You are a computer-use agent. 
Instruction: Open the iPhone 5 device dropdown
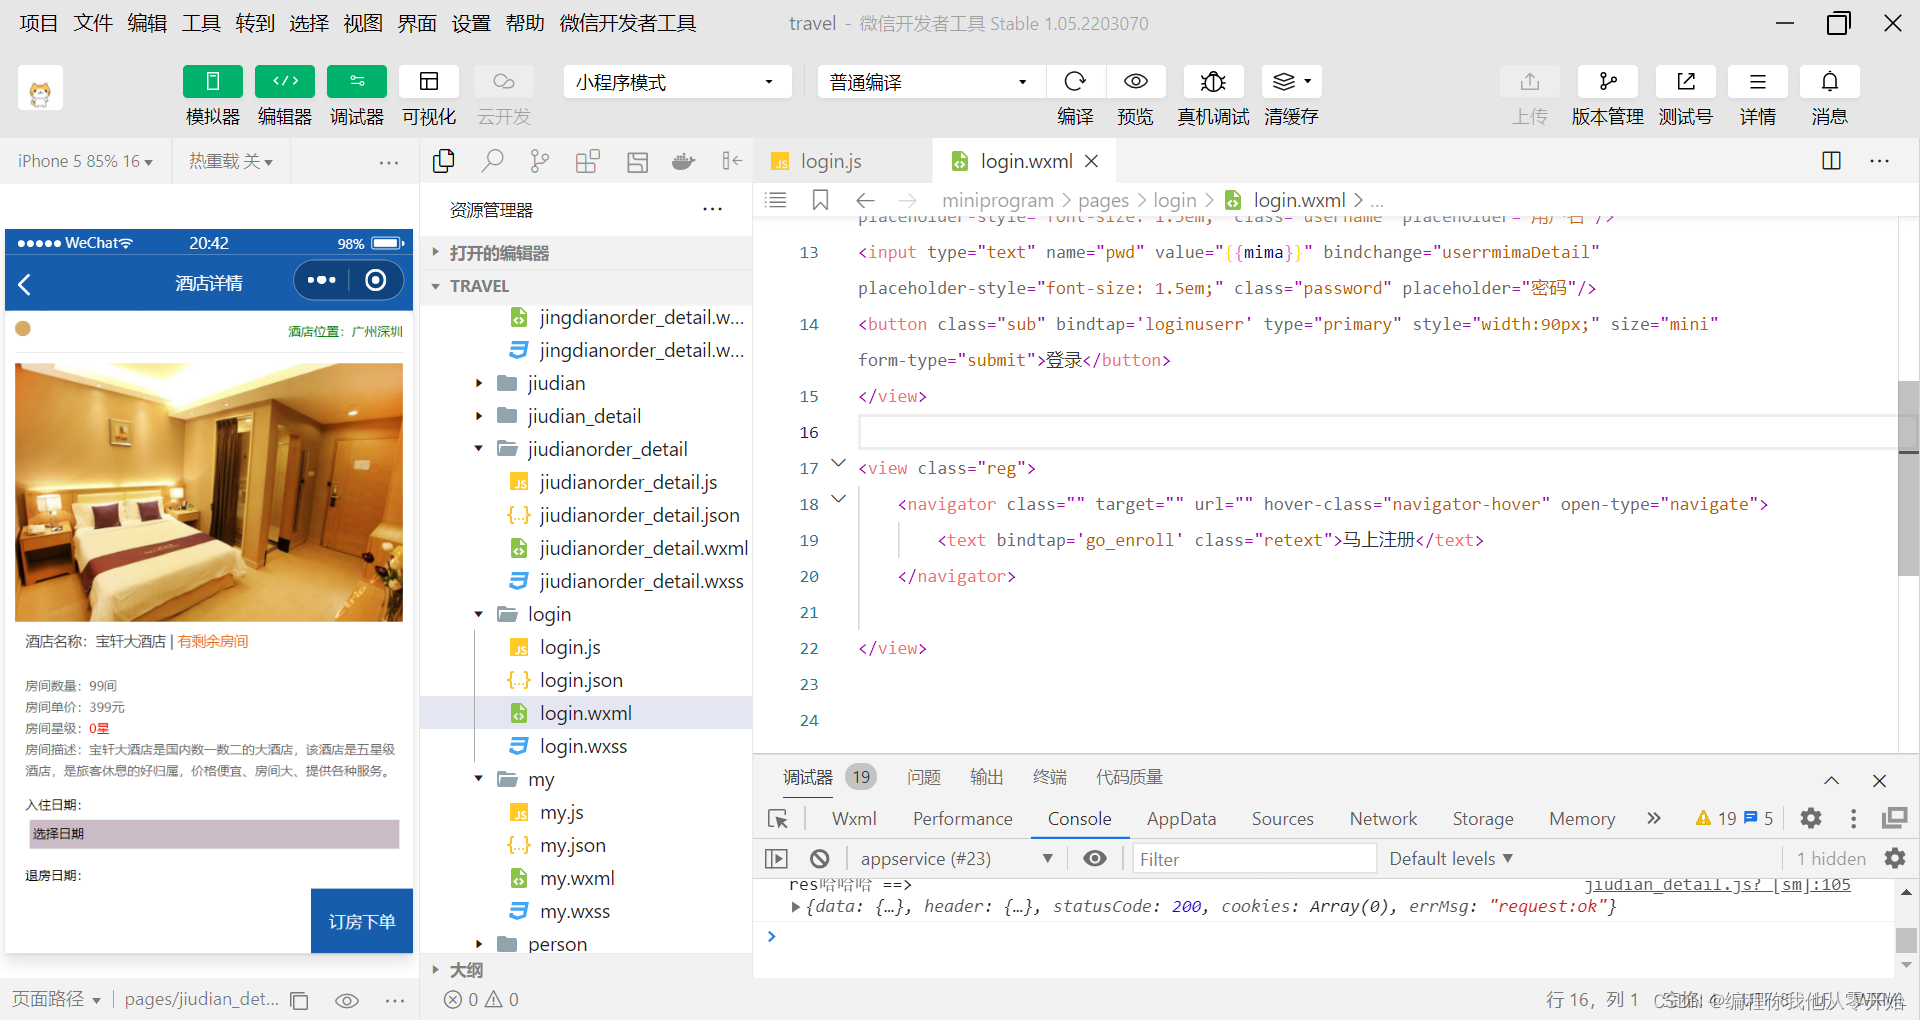point(86,161)
